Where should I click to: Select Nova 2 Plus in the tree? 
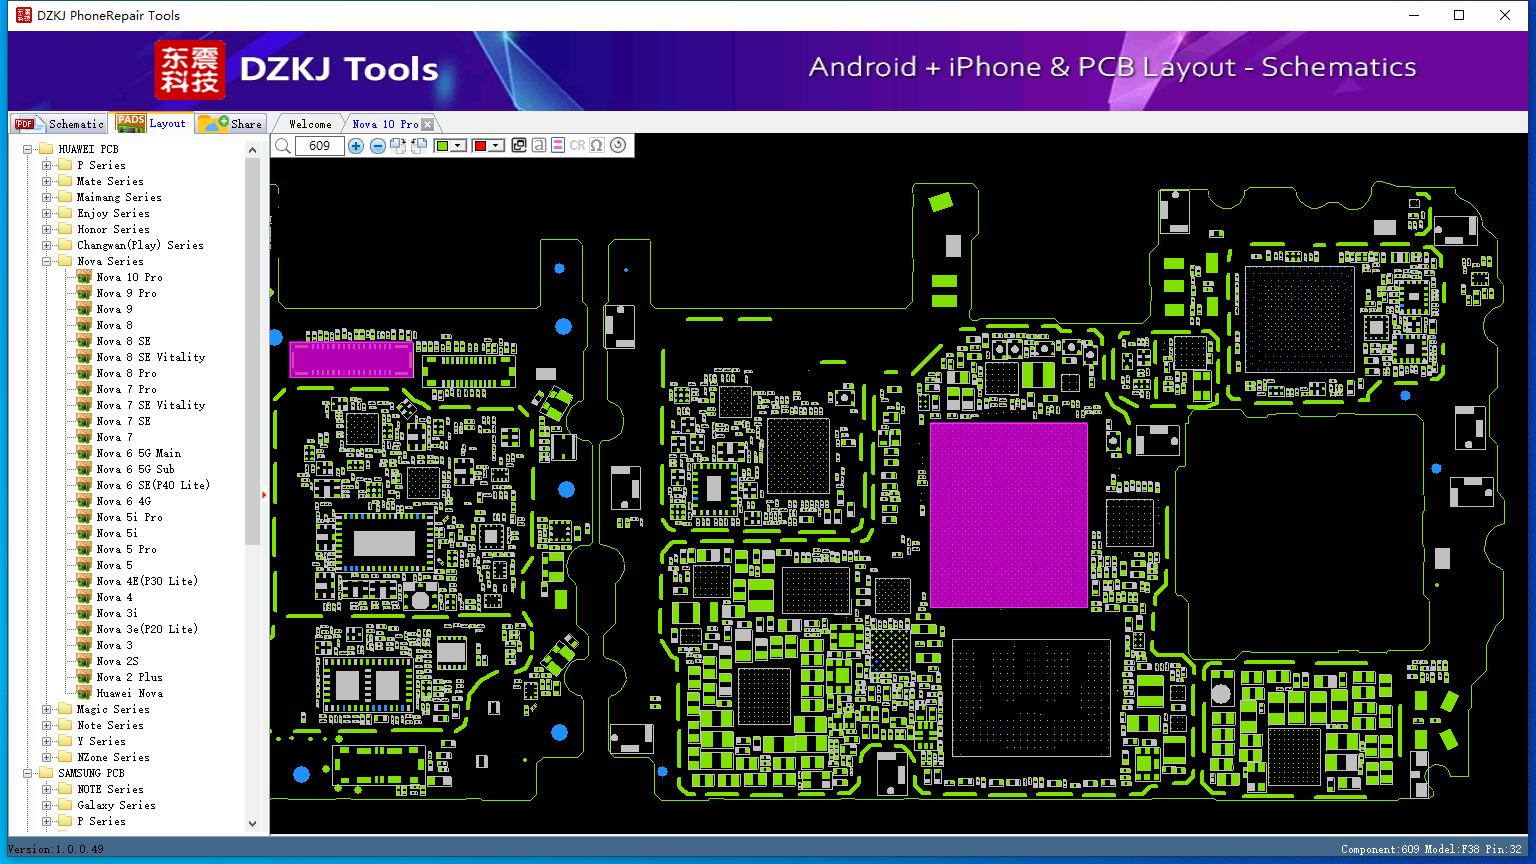pos(129,677)
